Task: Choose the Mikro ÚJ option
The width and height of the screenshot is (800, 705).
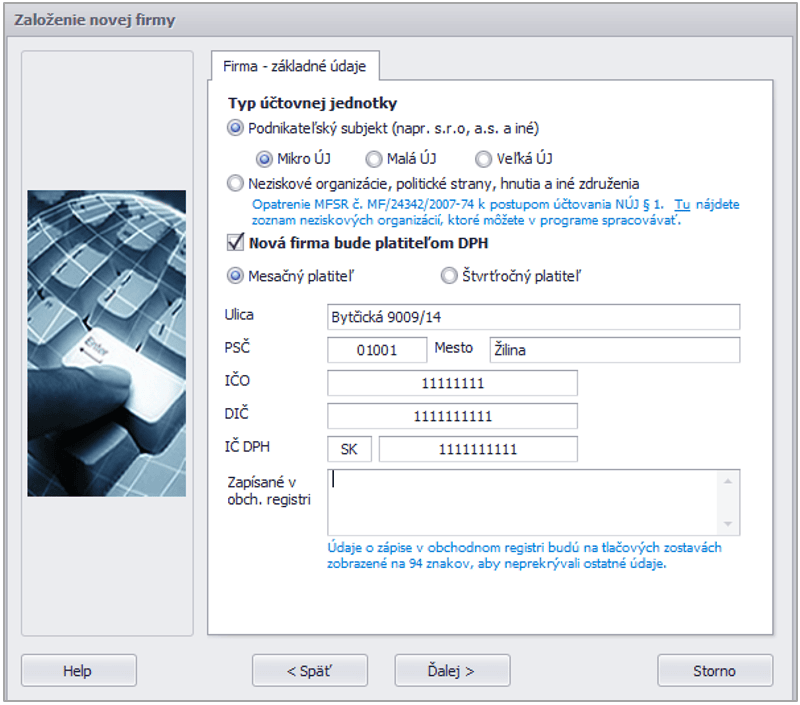Action: tap(265, 158)
